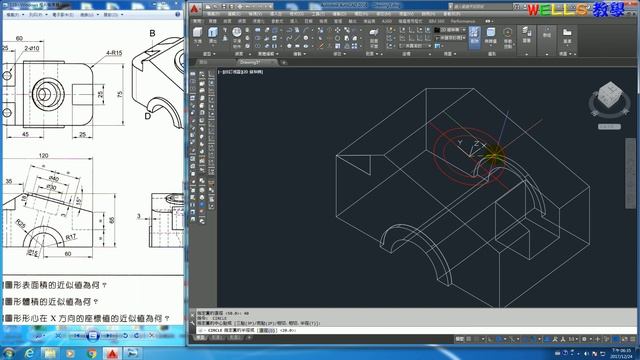Switch to the BIM 360 ribbon tab
Image resolution: width=640 pixels, height=360 pixels.
[x=436, y=21]
